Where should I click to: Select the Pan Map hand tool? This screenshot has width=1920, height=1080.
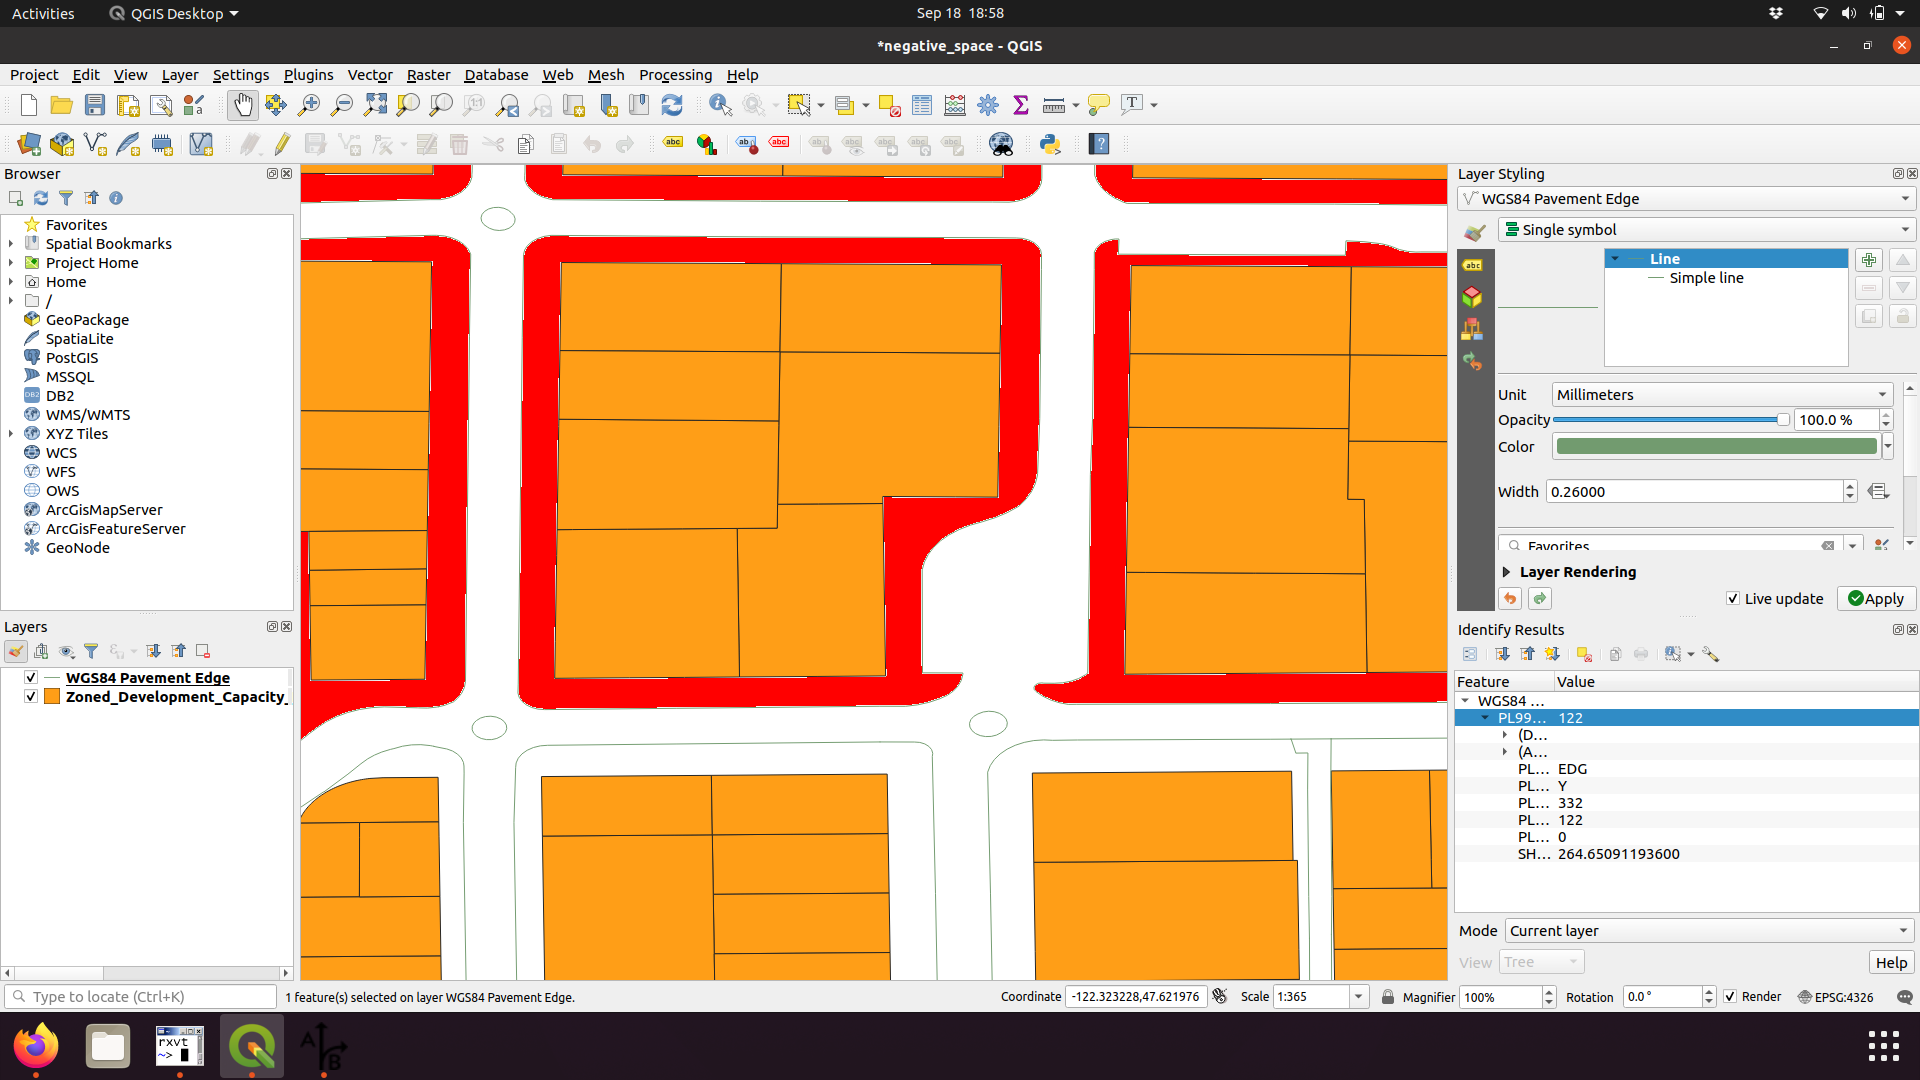[x=243, y=105]
